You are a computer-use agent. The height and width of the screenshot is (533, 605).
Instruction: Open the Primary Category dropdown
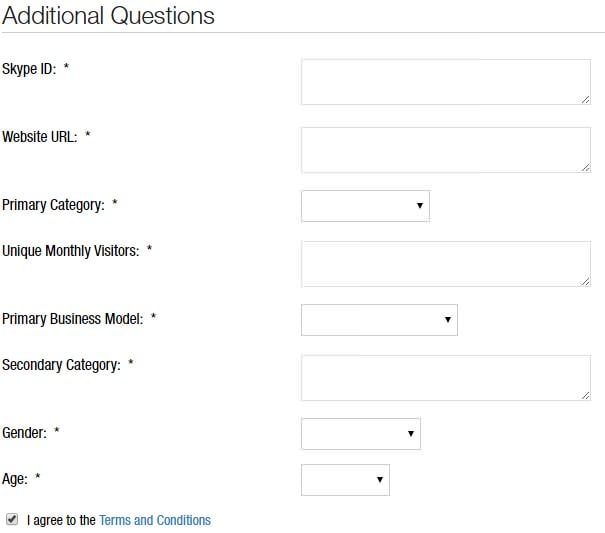pyautogui.click(x=365, y=206)
